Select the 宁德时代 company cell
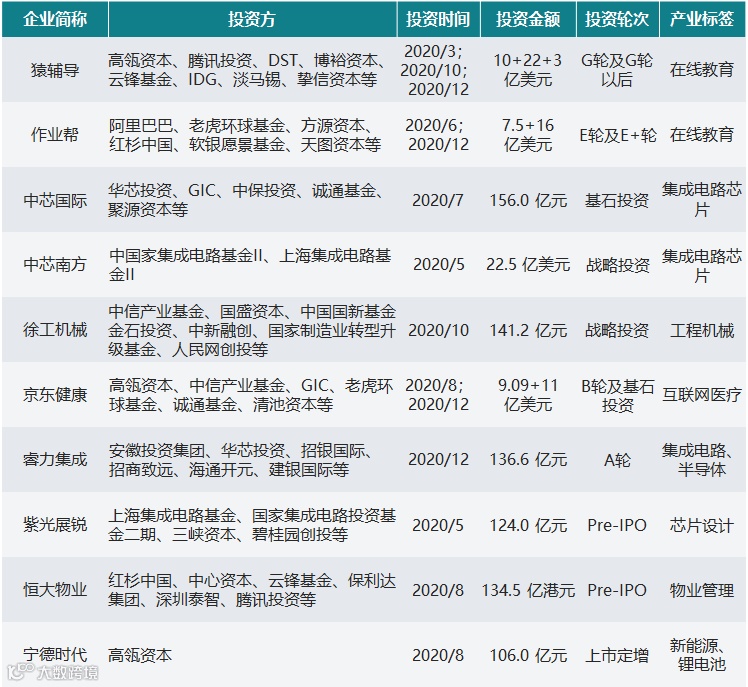 (55, 655)
